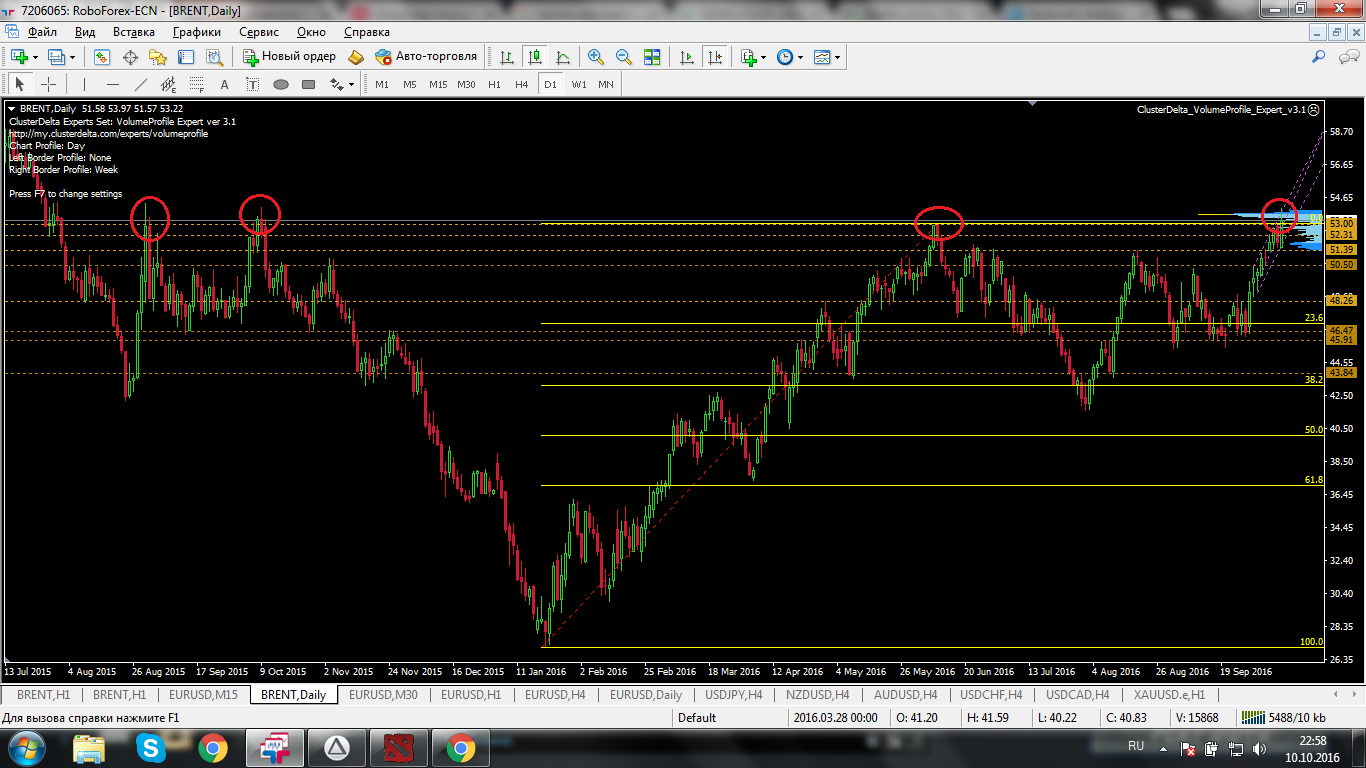Expand the Arrows objects dropdown
Screen dimensions: 1366x768
coord(351,84)
